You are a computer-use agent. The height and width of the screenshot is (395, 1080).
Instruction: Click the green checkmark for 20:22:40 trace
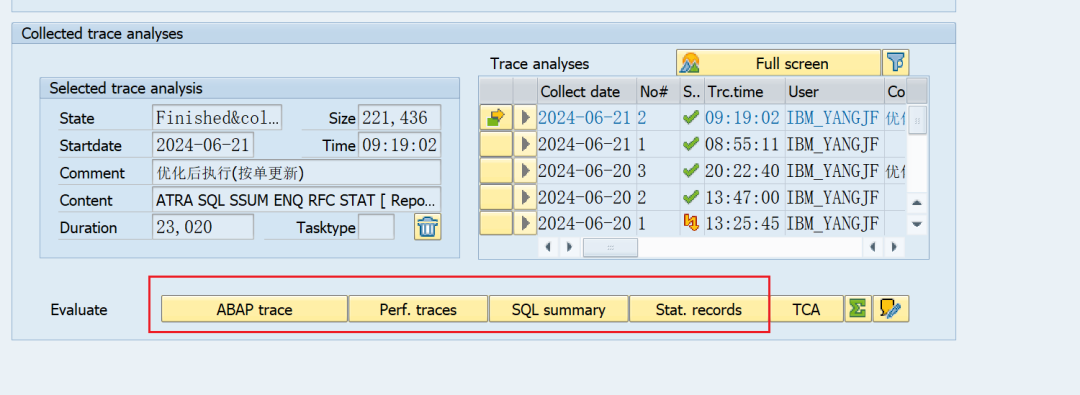click(691, 171)
